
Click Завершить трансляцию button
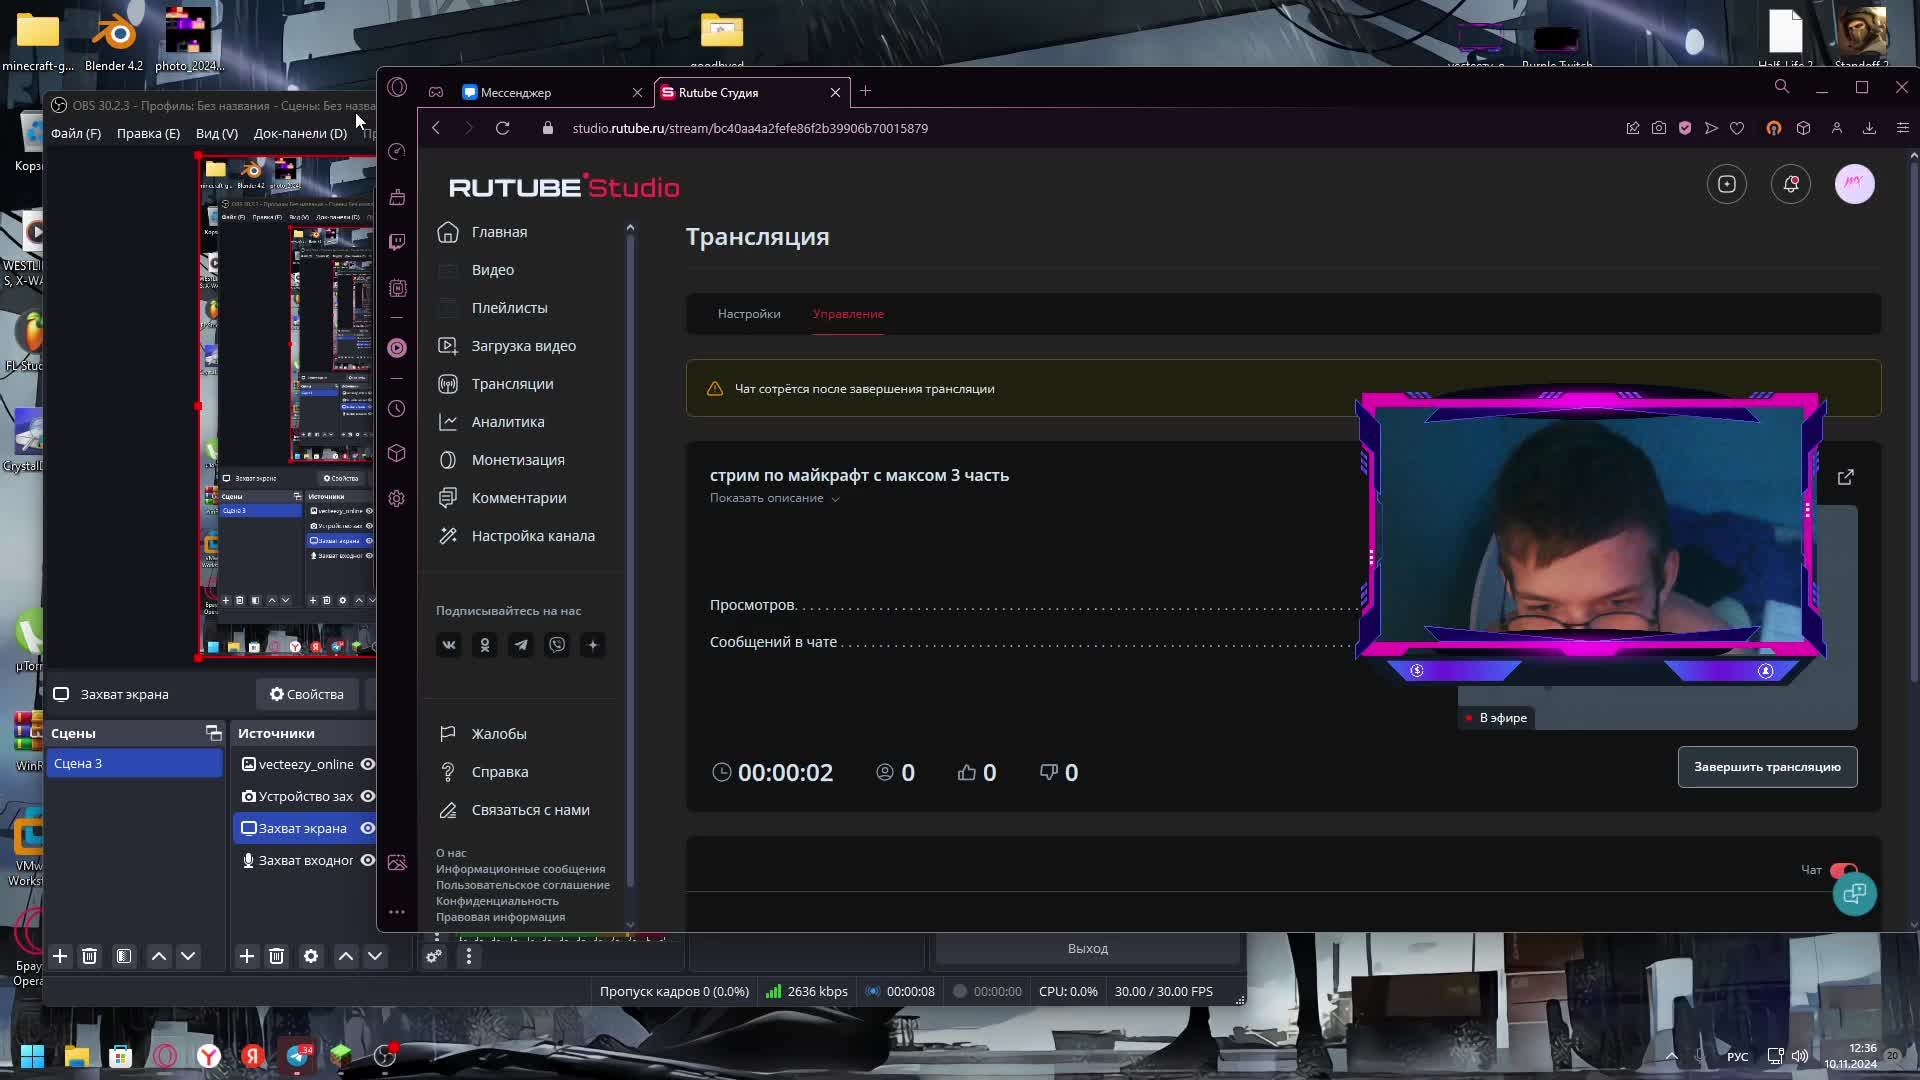point(1767,767)
